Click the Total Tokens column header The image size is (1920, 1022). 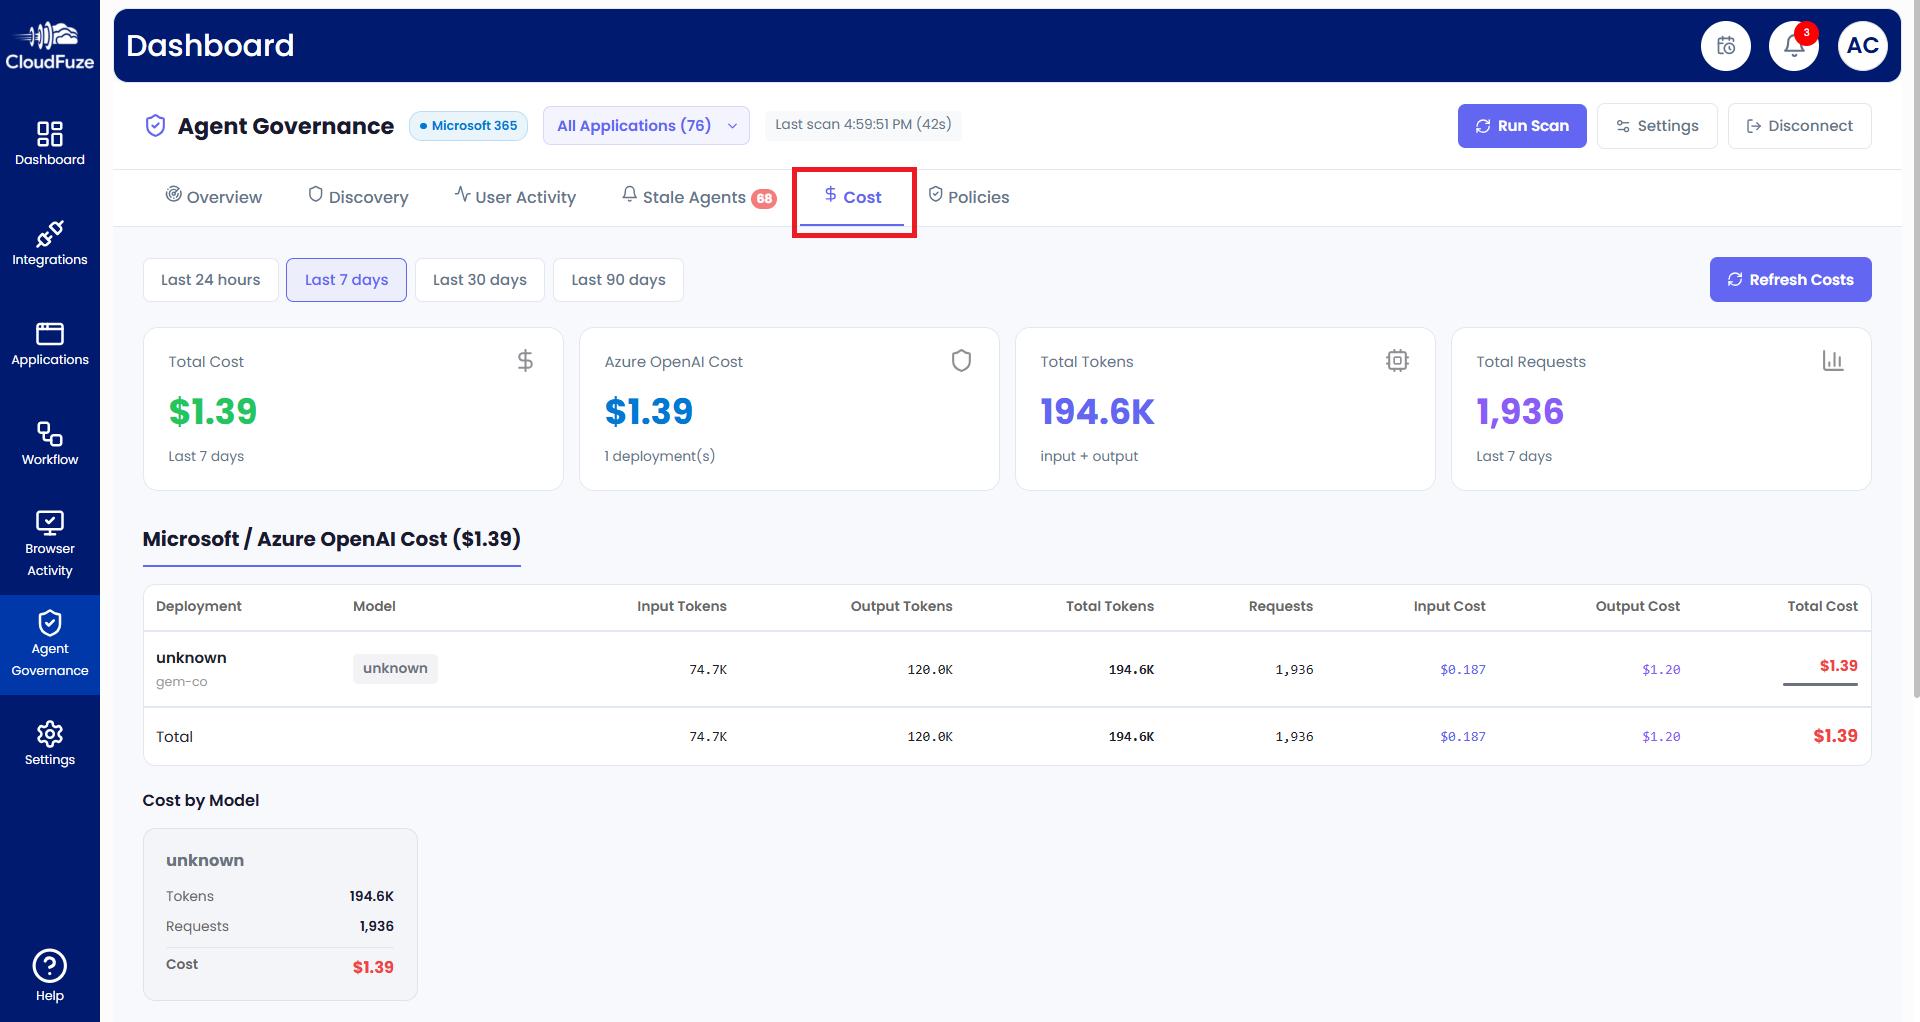(x=1110, y=606)
